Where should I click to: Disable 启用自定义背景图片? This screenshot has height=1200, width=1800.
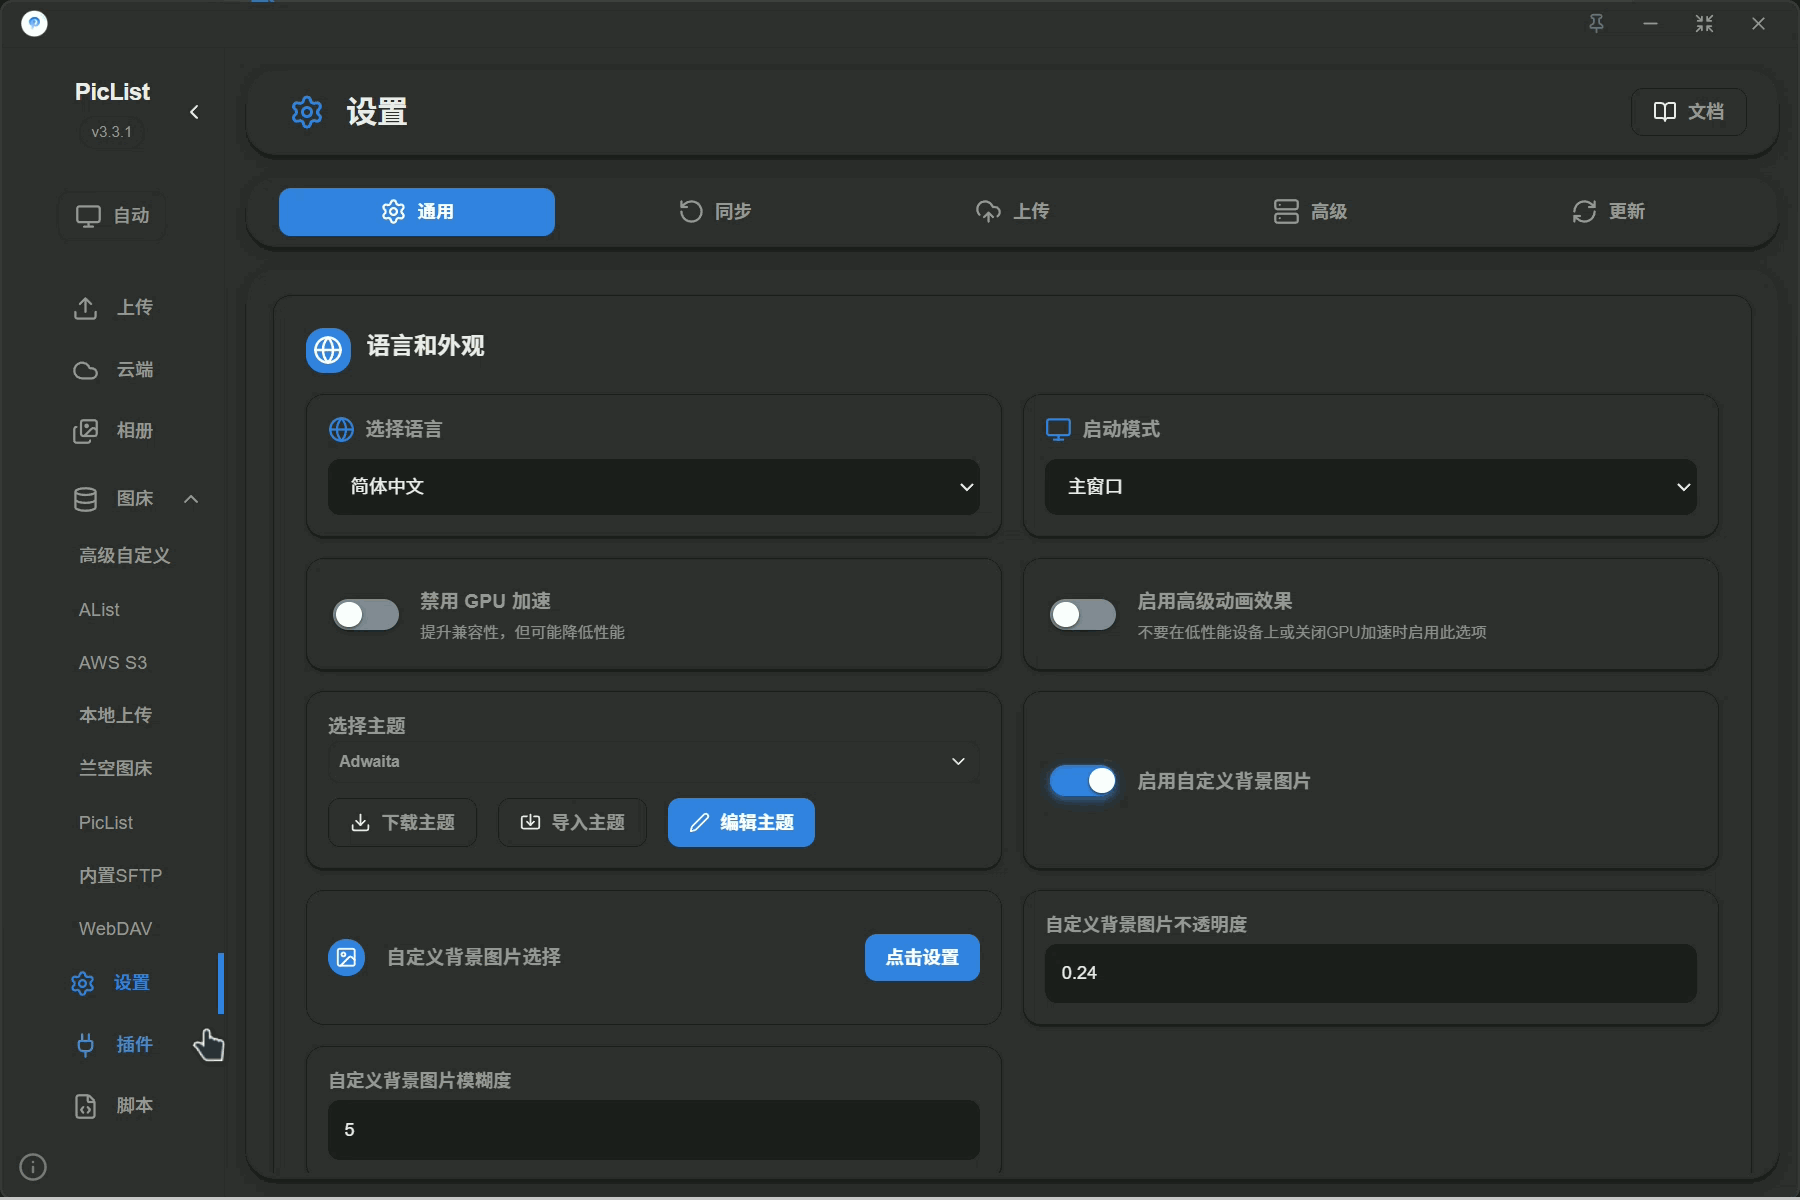pyautogui.click(x=1083, y=781)
